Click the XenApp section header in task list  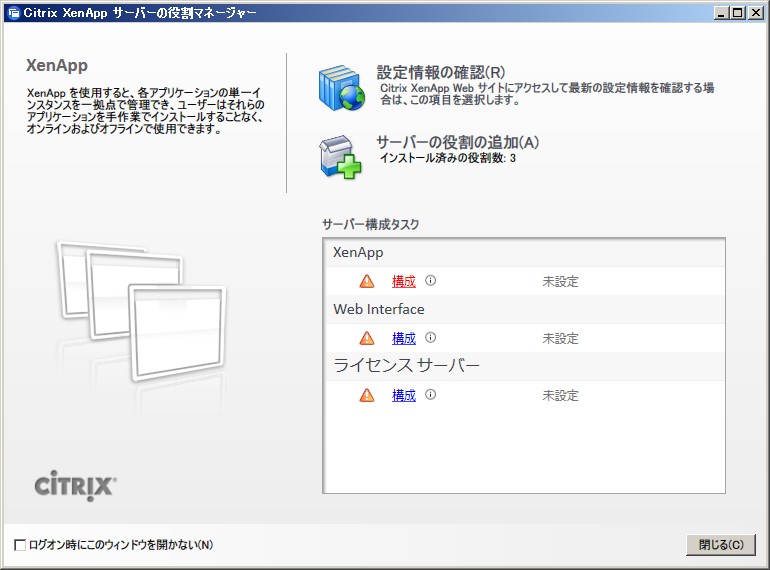click(x=358, y=253)
